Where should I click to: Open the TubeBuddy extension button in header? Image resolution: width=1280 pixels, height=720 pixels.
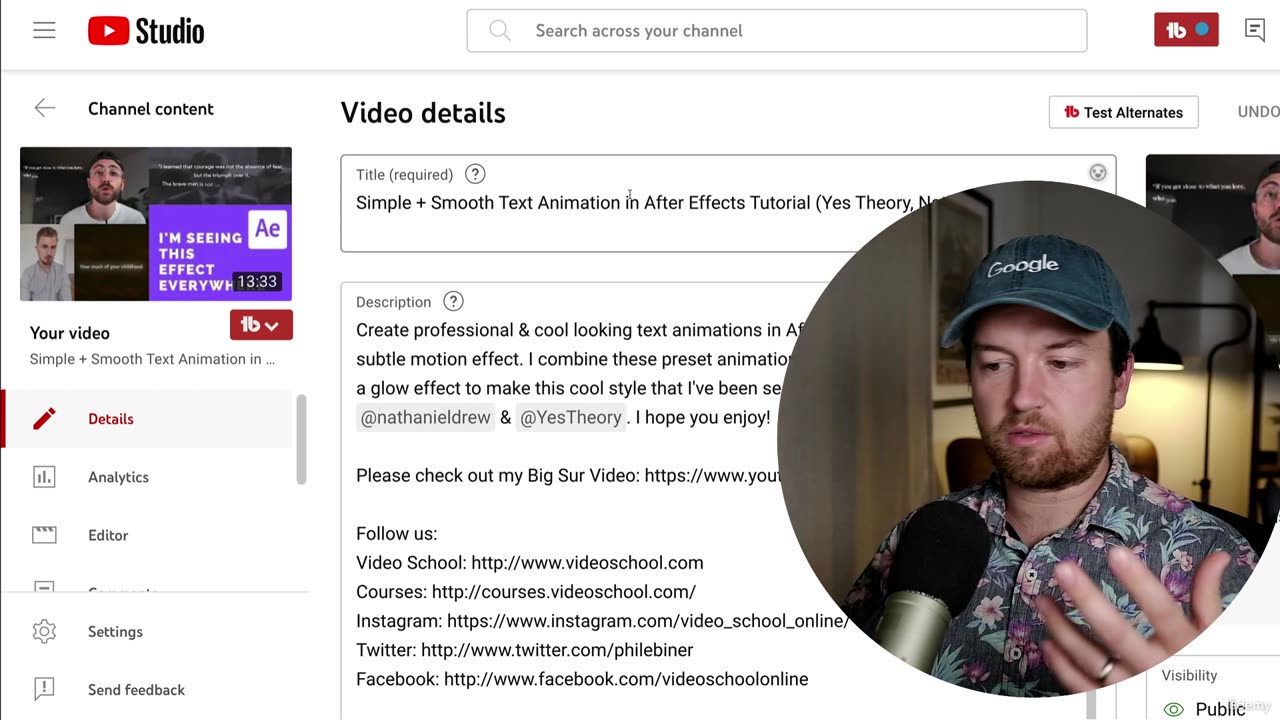click(x=1186, y=30)
